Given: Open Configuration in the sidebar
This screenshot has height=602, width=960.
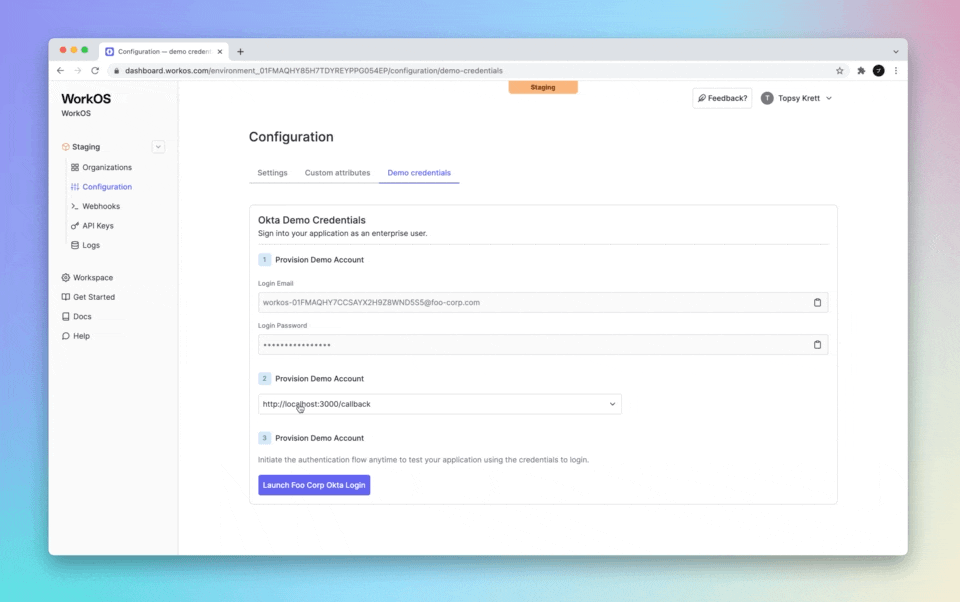Looking at the screenshot, I should coord(107,187).
